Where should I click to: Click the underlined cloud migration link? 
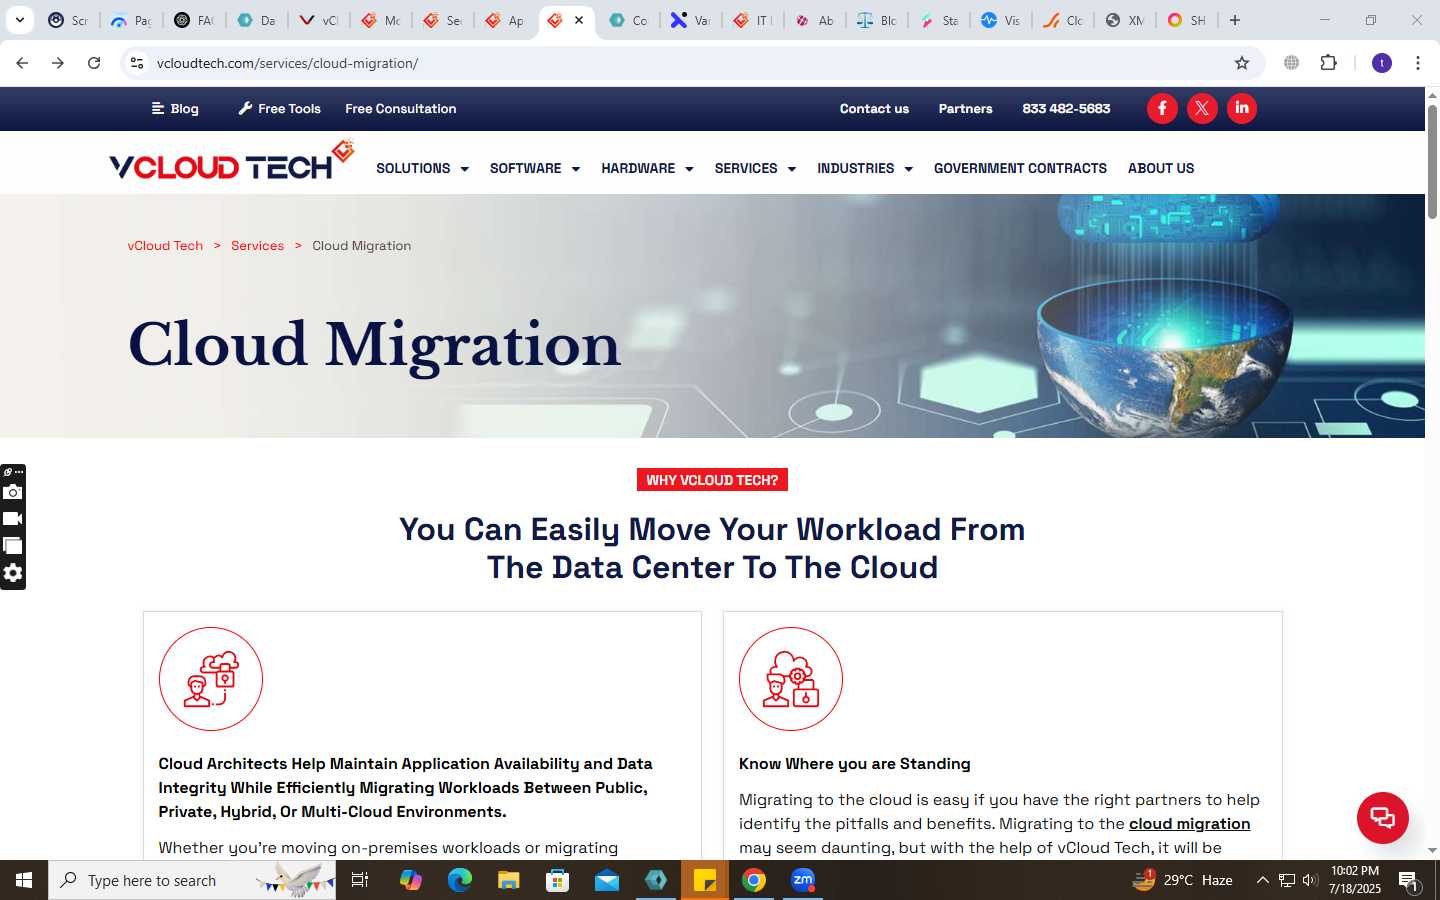click(x=1189, y=824)
